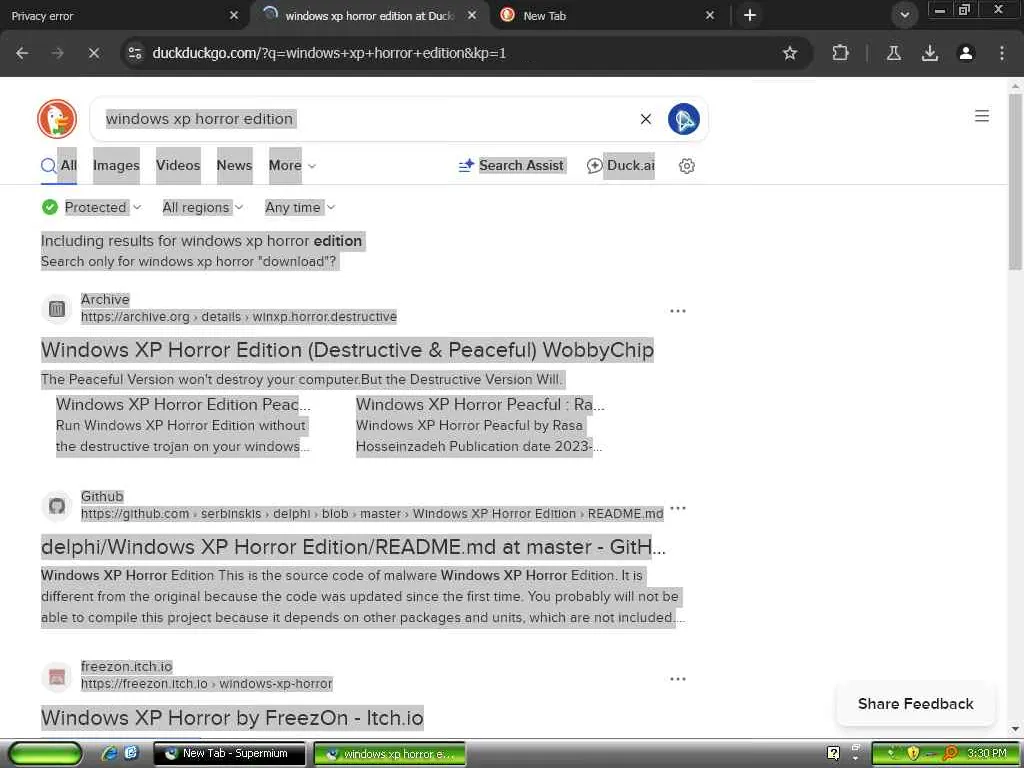Open Windows XP Horror by FreezOn result

click(232, 718)
